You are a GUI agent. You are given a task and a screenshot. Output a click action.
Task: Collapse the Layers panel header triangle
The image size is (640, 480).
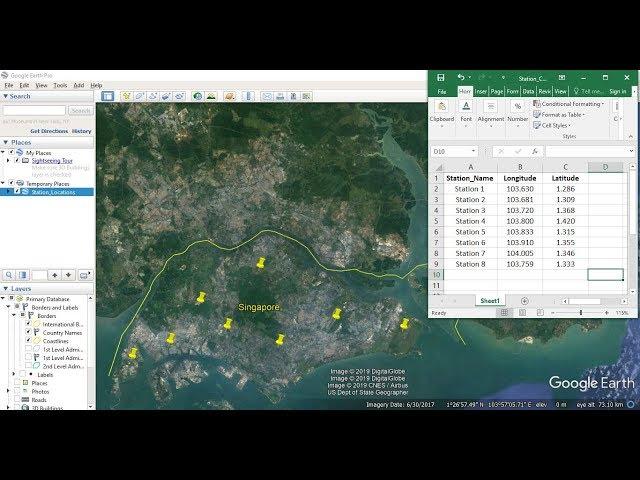point(5,289)
